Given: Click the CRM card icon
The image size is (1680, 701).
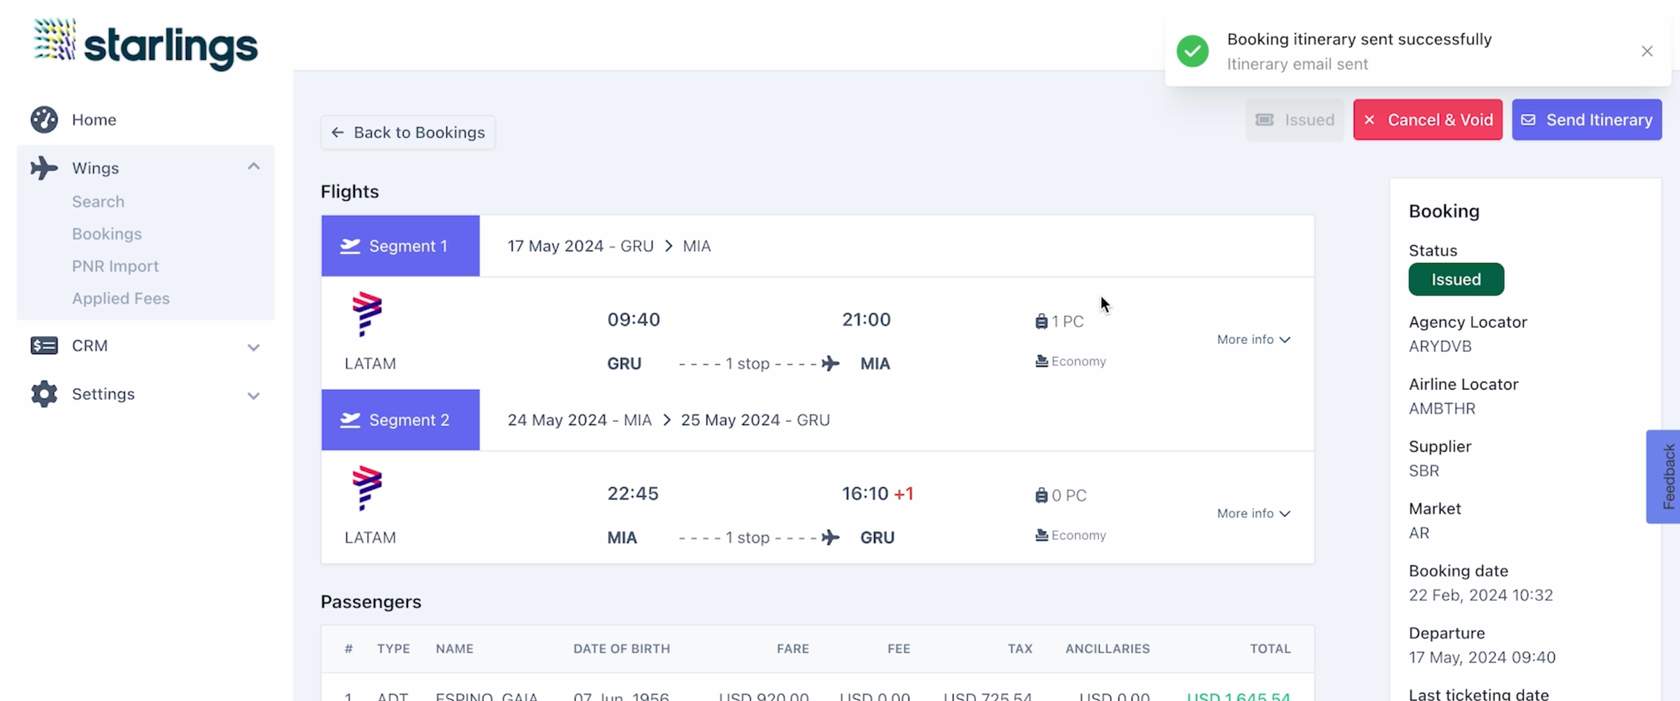Looking at the screenshot, I should pos(44,346).
